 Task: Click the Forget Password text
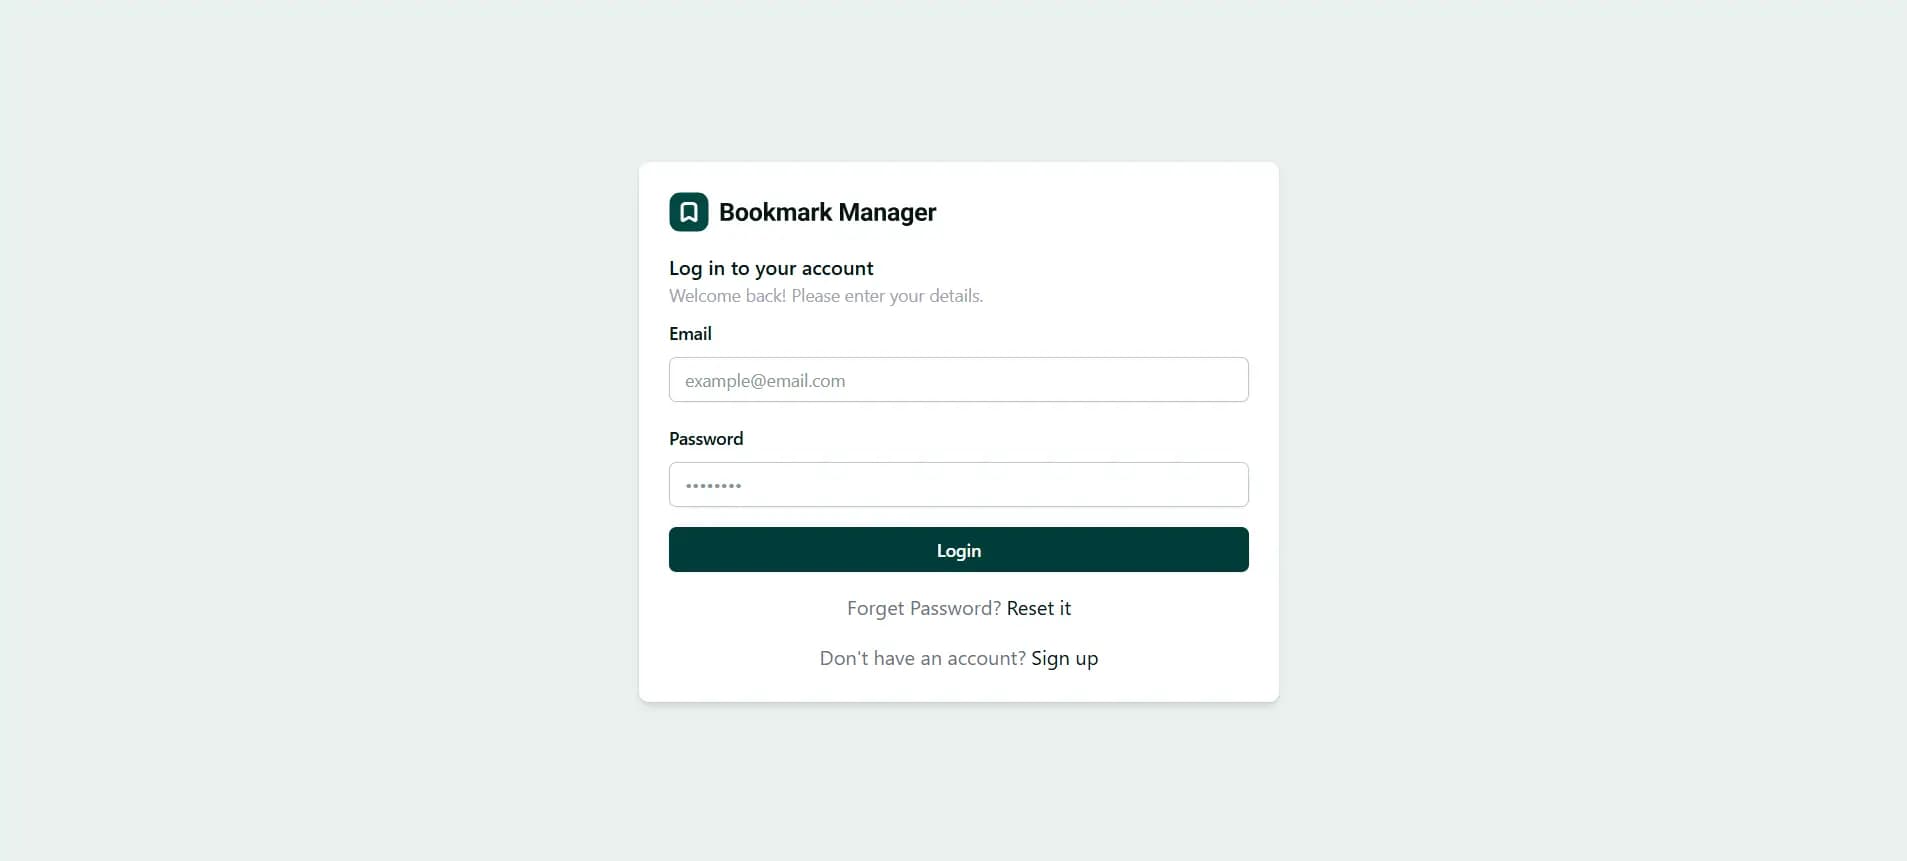pos(923,608)
